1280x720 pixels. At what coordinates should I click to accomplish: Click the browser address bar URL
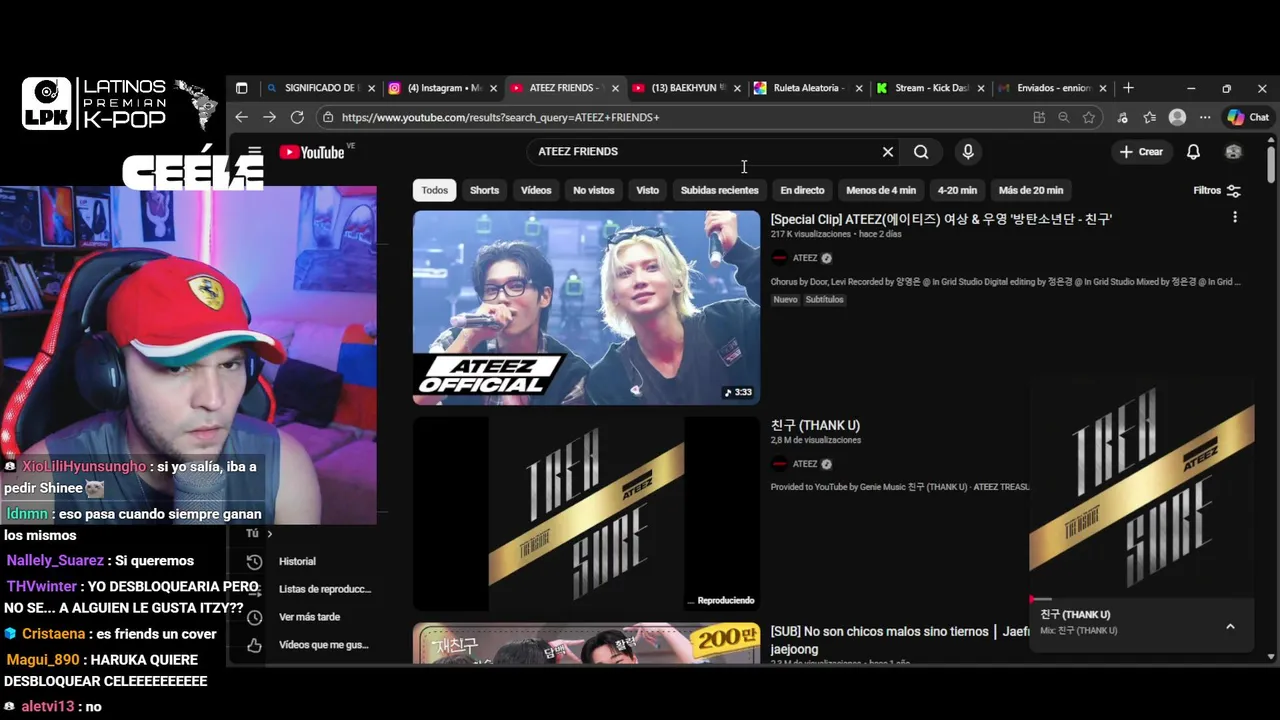pos(500,117)
